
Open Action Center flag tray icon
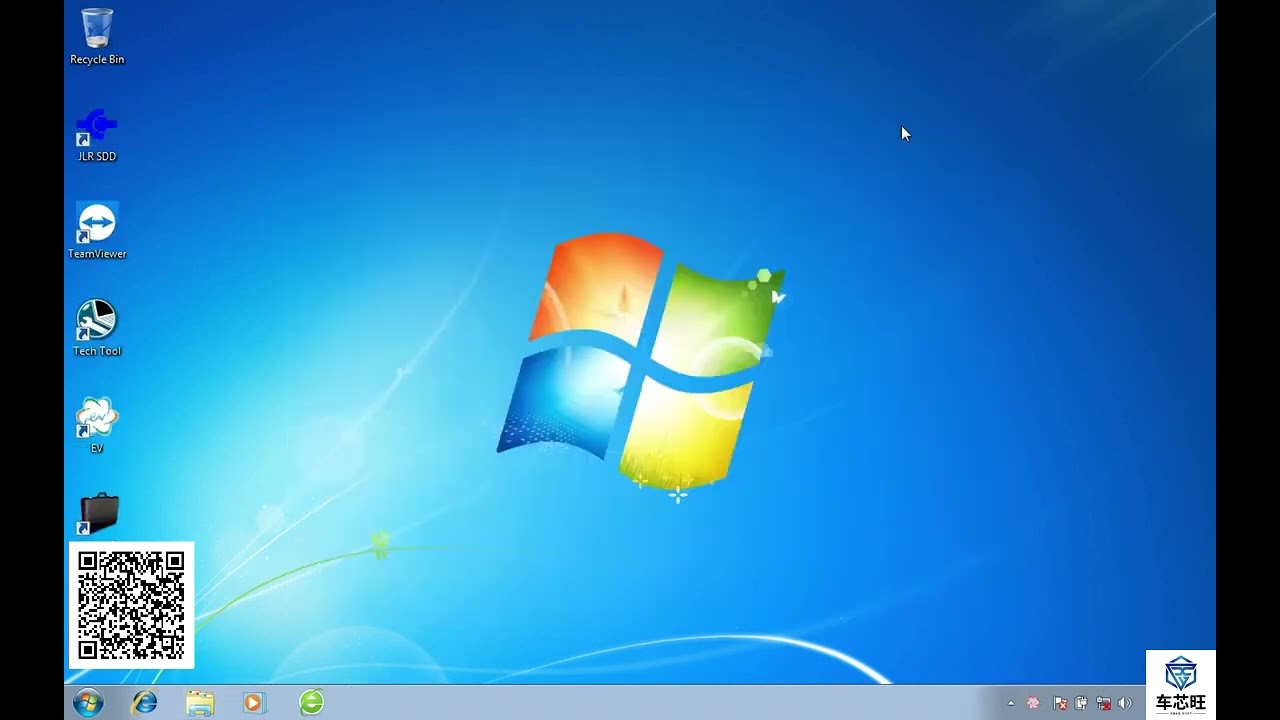[1060, 704]
